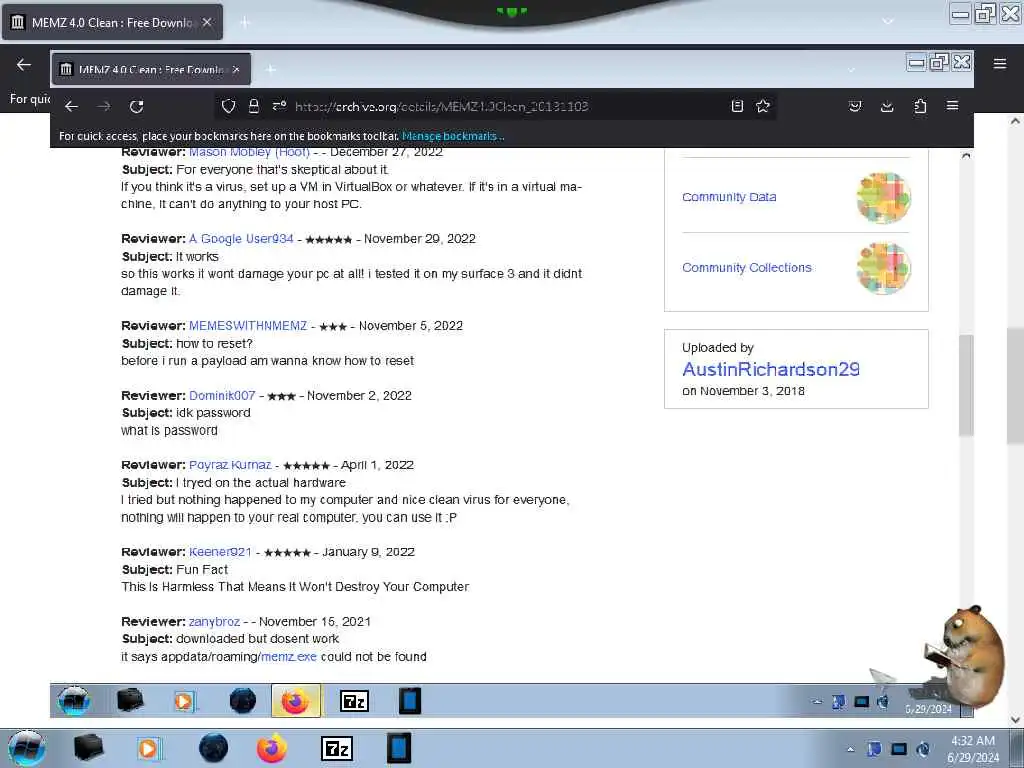Select the outer MEMZ 4.0 Clean tab
Image resolution: width=1024 pixels, height=768 pixels.
point(112,22)
